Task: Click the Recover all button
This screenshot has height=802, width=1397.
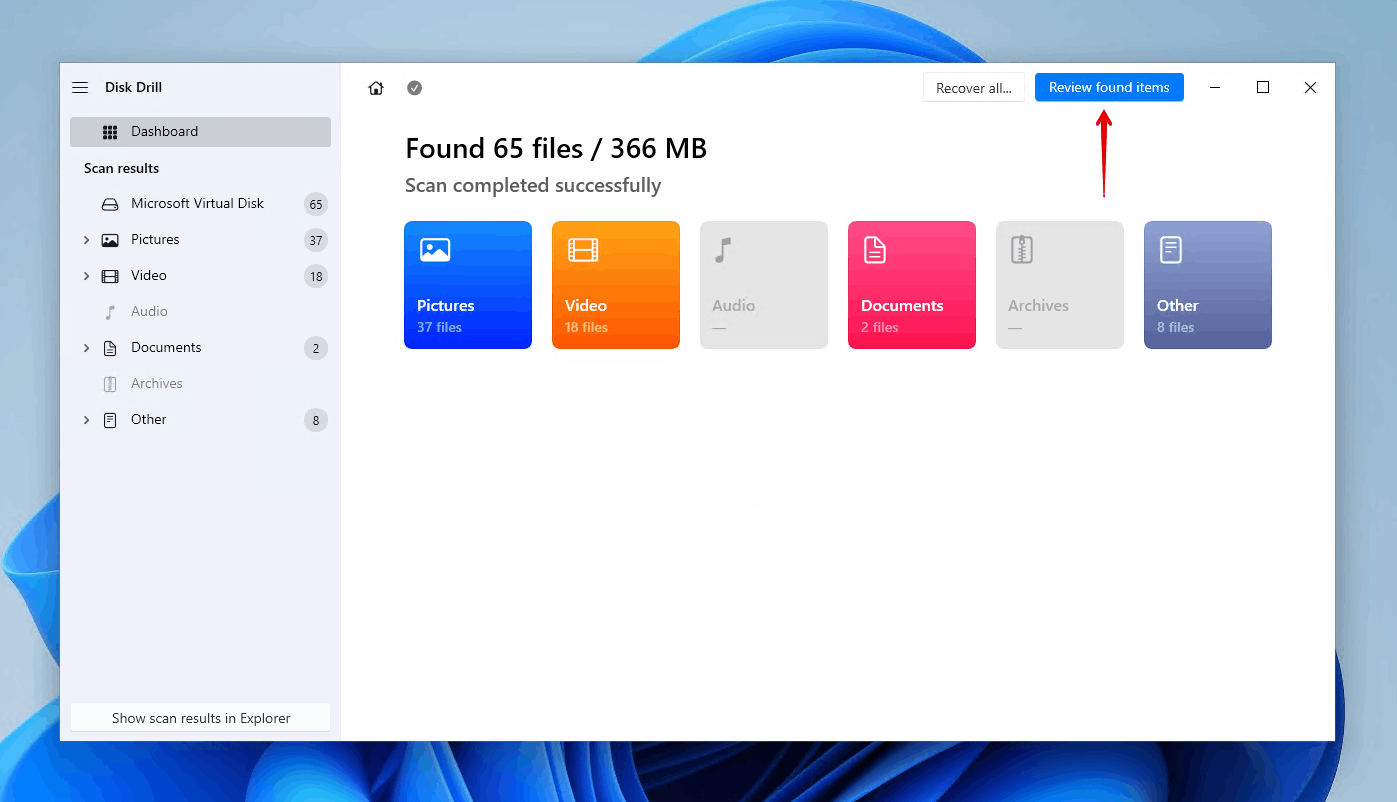Action: [974, 88]
